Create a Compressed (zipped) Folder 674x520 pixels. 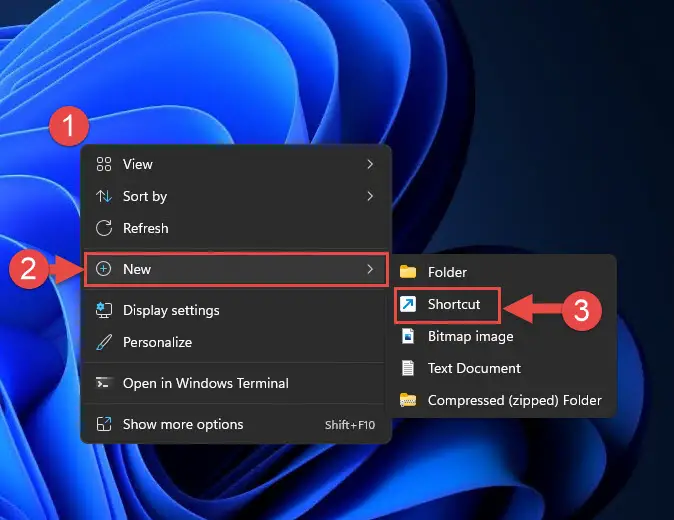pos(501,400)
